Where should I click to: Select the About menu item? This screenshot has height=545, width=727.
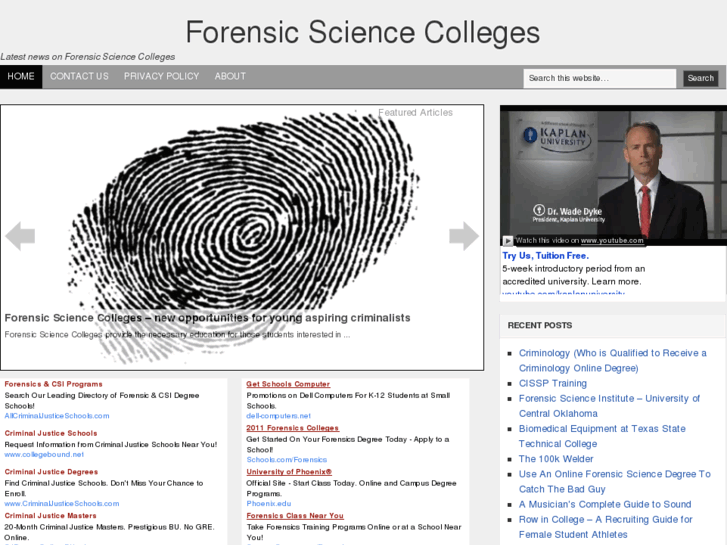click(230, 77)
